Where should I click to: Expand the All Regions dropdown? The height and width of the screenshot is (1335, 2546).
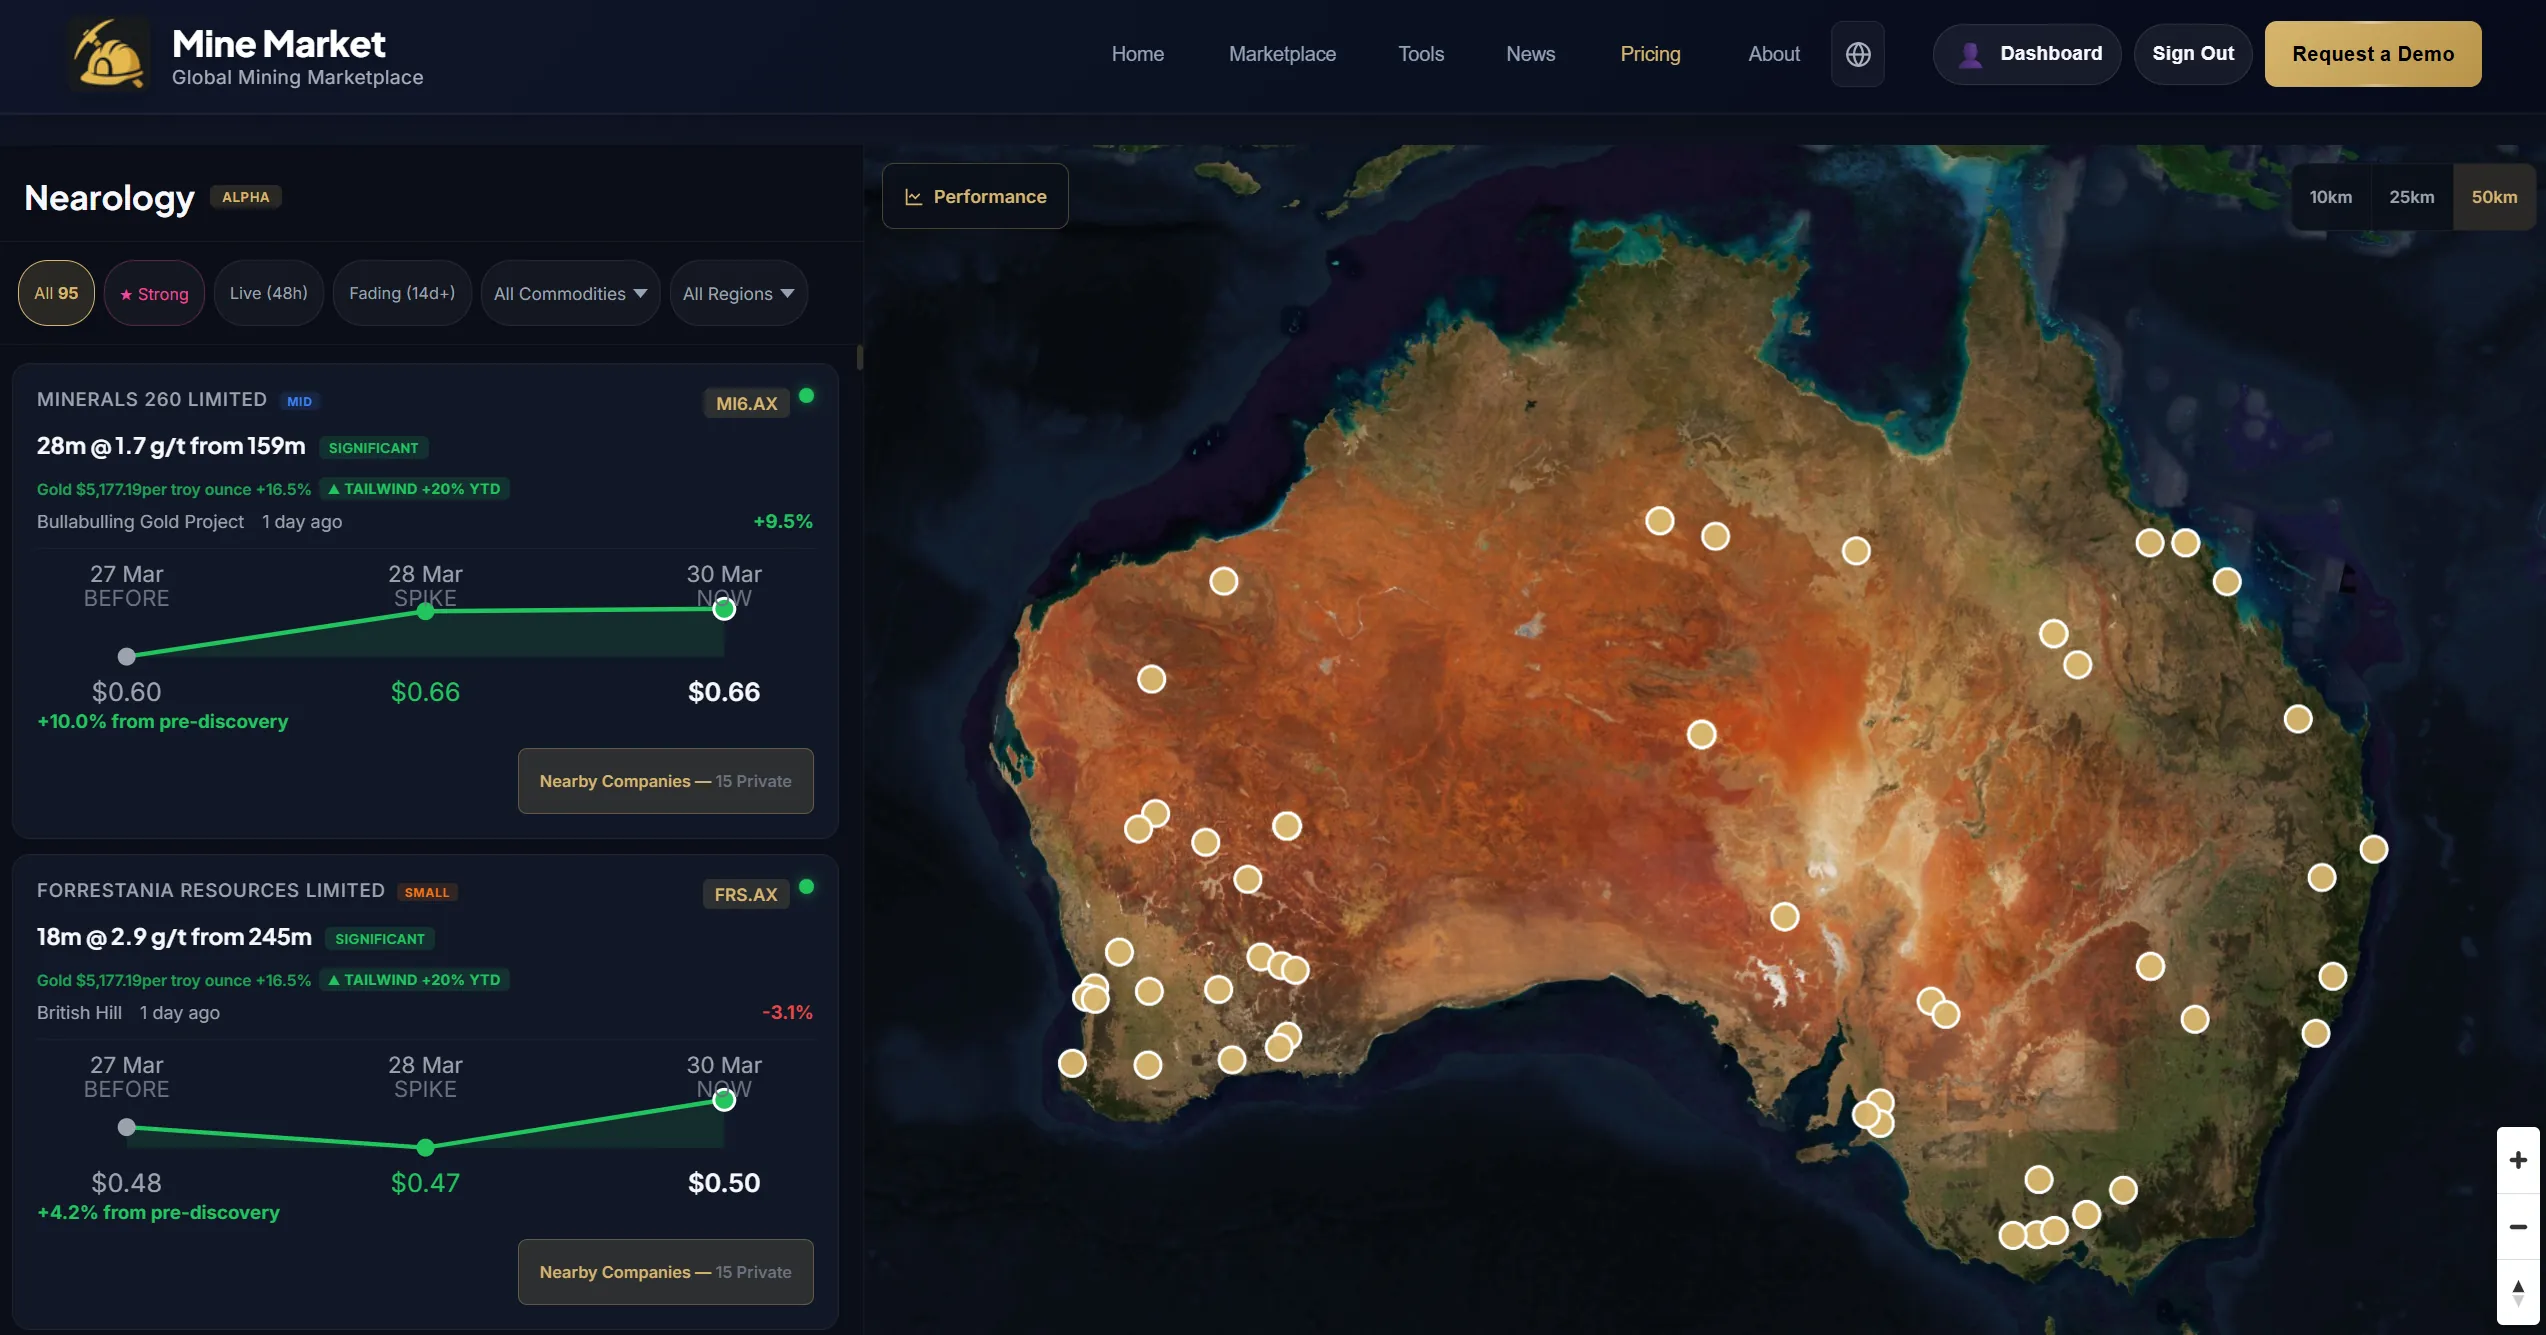click(x=738, y=293)
